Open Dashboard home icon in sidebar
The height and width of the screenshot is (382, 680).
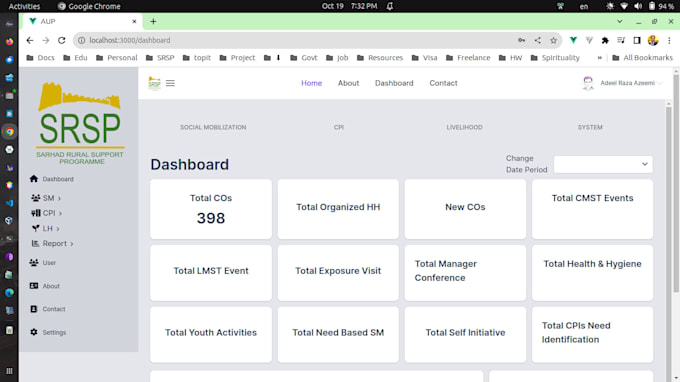click(34, 179)
